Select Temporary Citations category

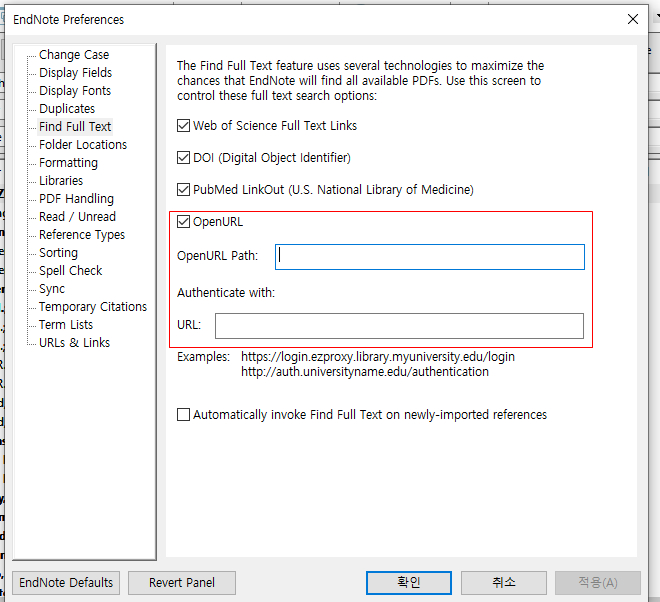point(93,307)
